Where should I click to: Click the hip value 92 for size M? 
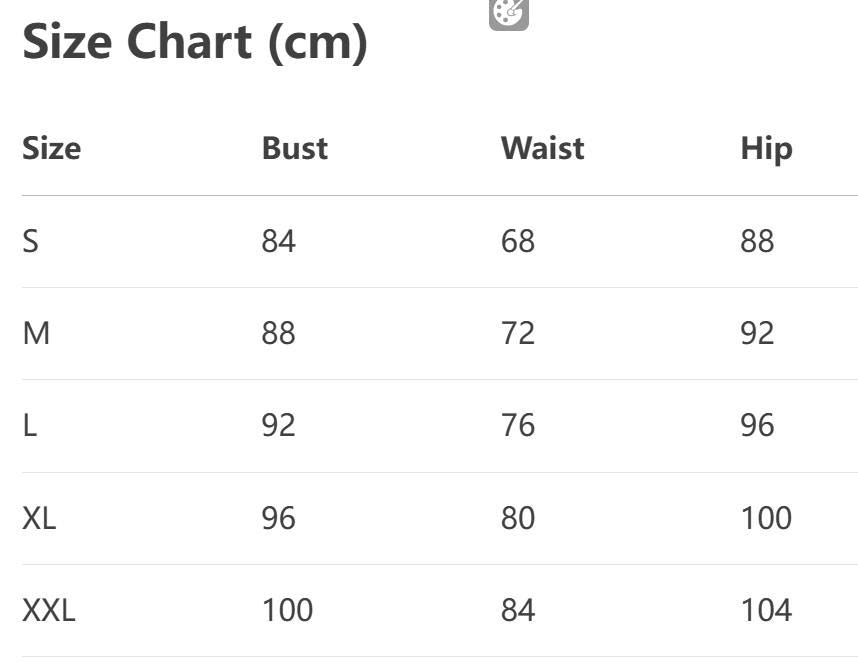[x=757, y=333]
